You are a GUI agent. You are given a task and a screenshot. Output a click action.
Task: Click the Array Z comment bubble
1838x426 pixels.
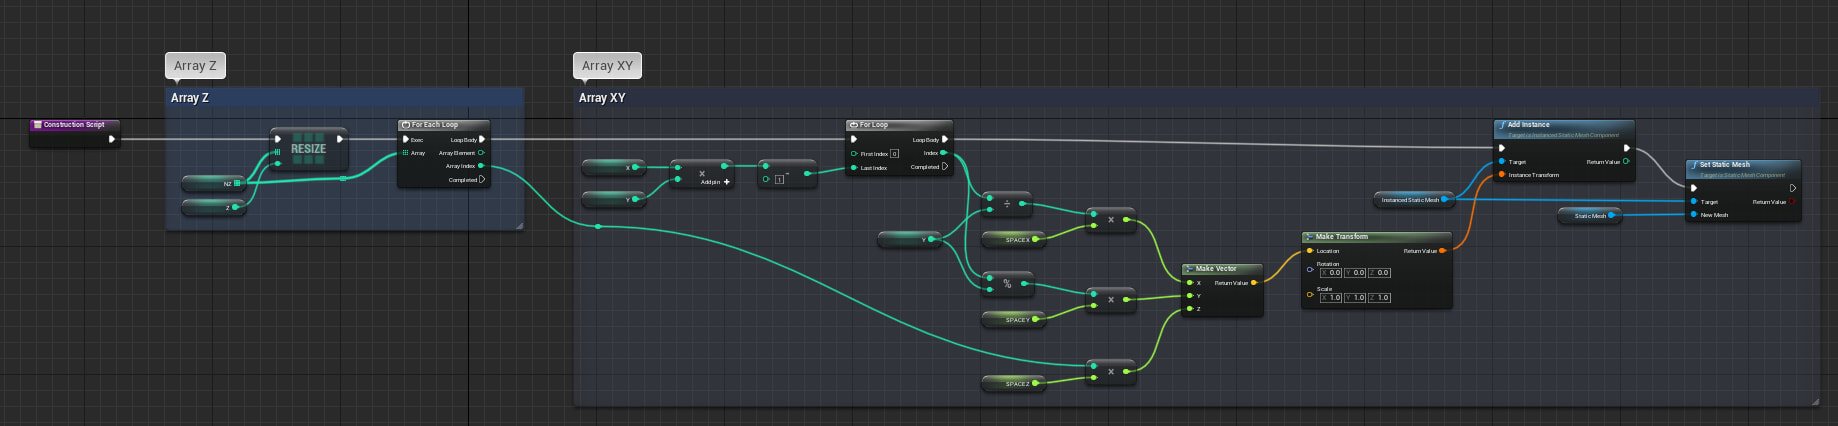click(x=195, y=66)
